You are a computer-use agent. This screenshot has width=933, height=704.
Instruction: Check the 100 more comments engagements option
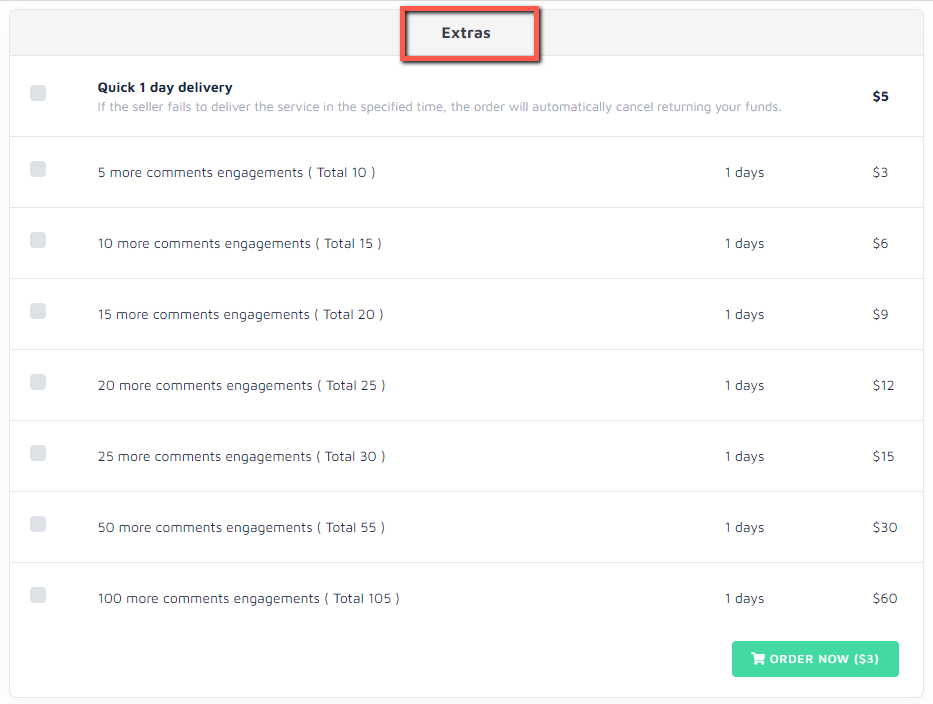coord(38,595)
